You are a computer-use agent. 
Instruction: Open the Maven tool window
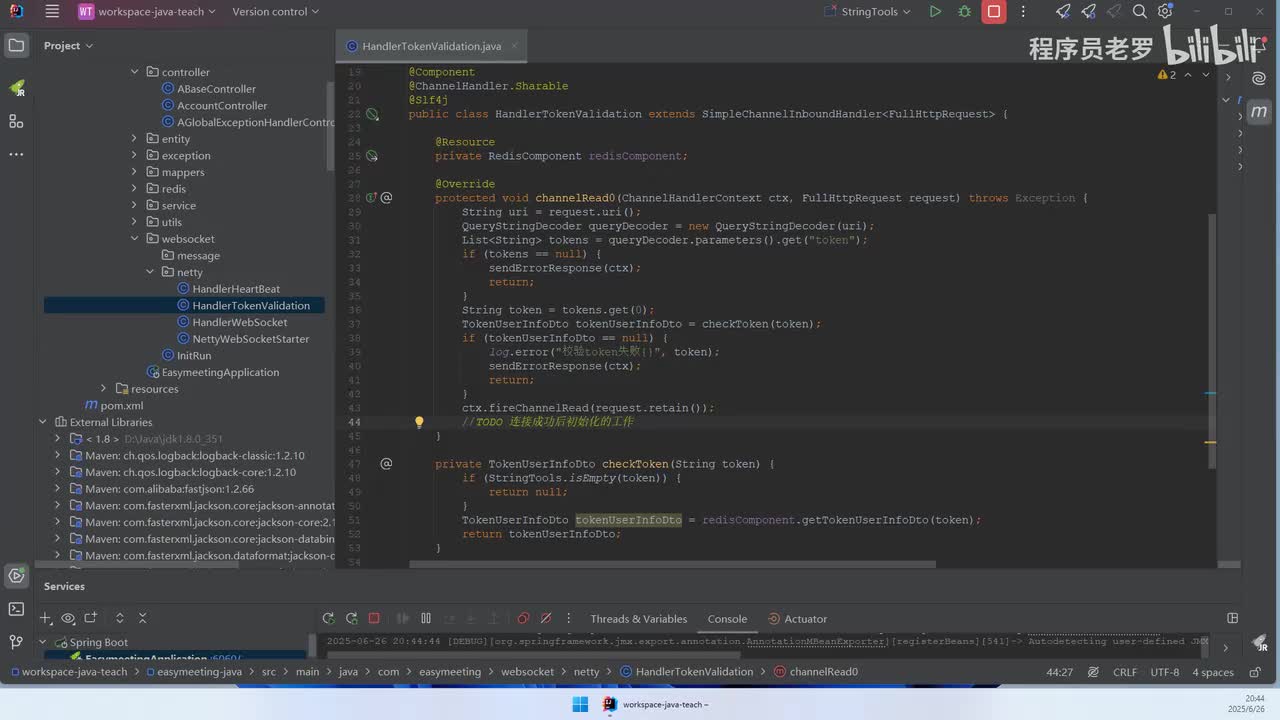[1259, 111]
